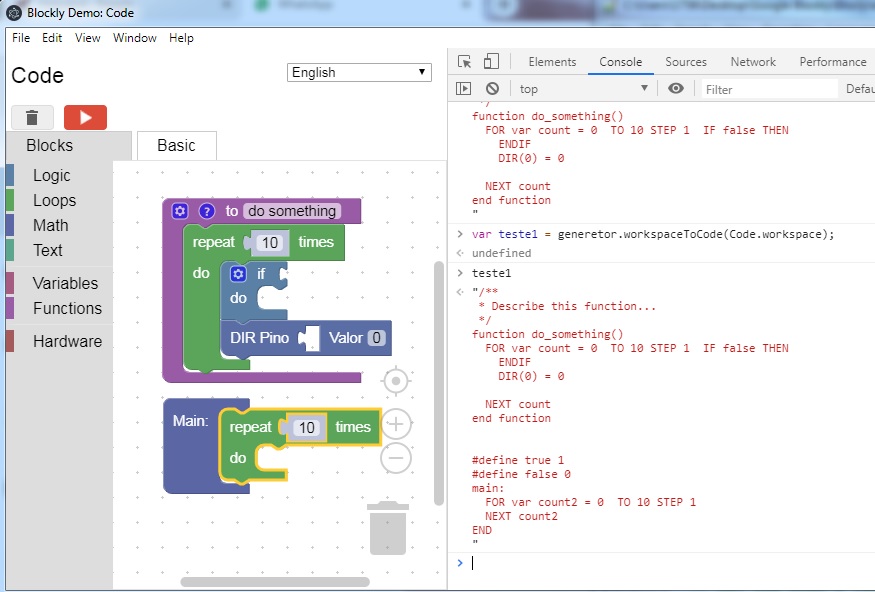Open the Window menu
This screenshot has width=875, height=592.
click(x=134, y=38)
